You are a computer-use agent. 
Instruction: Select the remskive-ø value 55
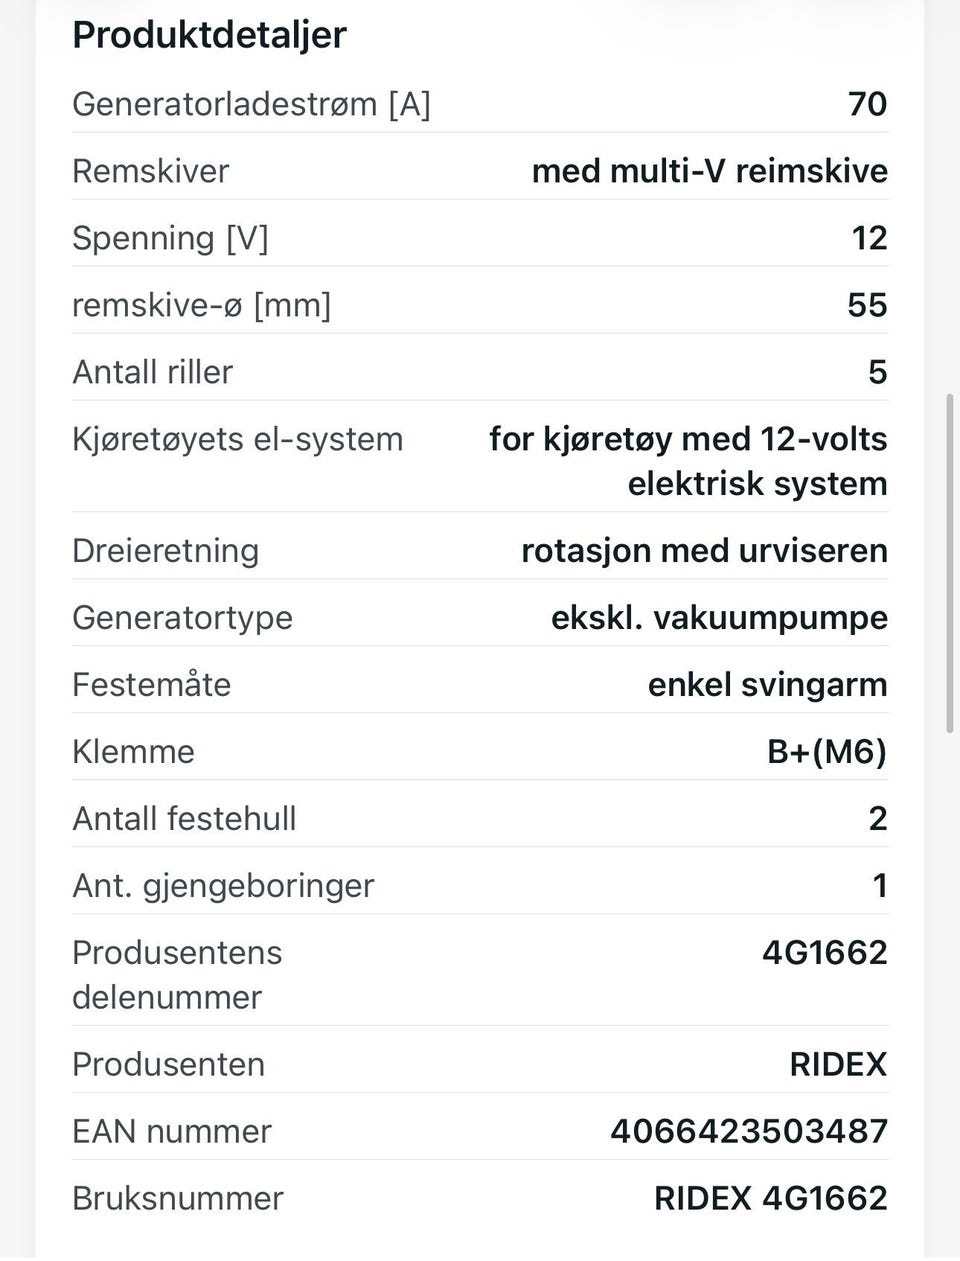click(867, 305)
